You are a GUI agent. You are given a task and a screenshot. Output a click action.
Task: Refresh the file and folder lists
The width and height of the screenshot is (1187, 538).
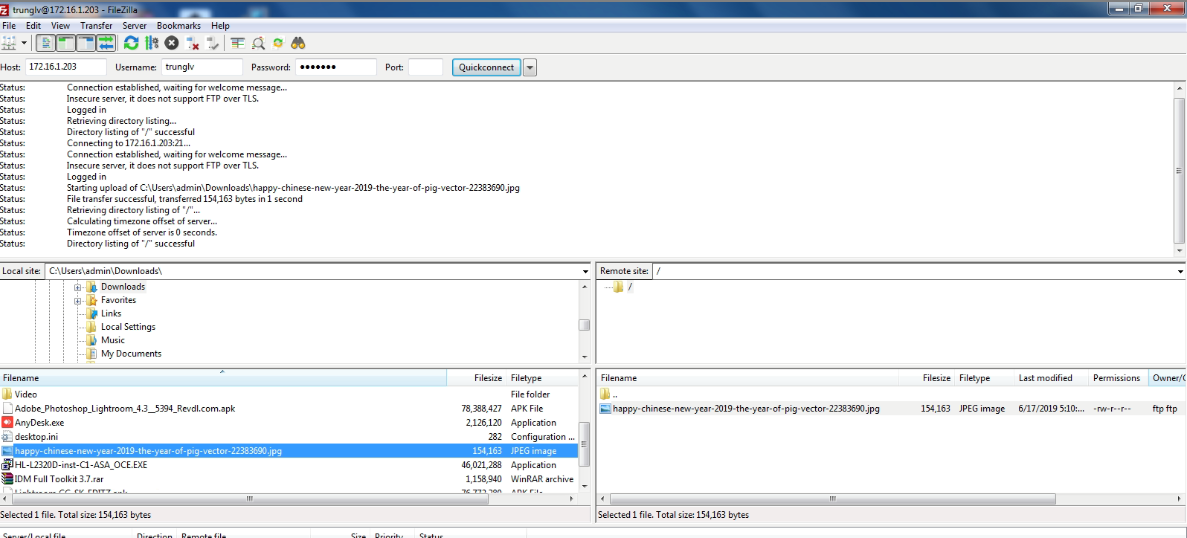pos(131,43)
